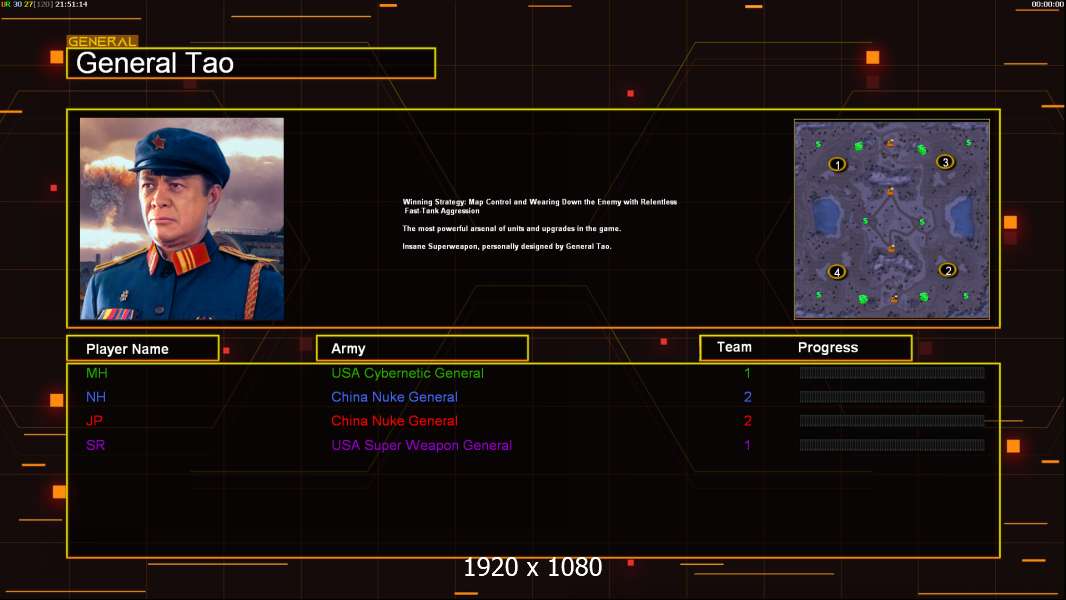Click the 21:51:14 clock readout
This screenshot has width=1066, height=600.
[71, 4]
